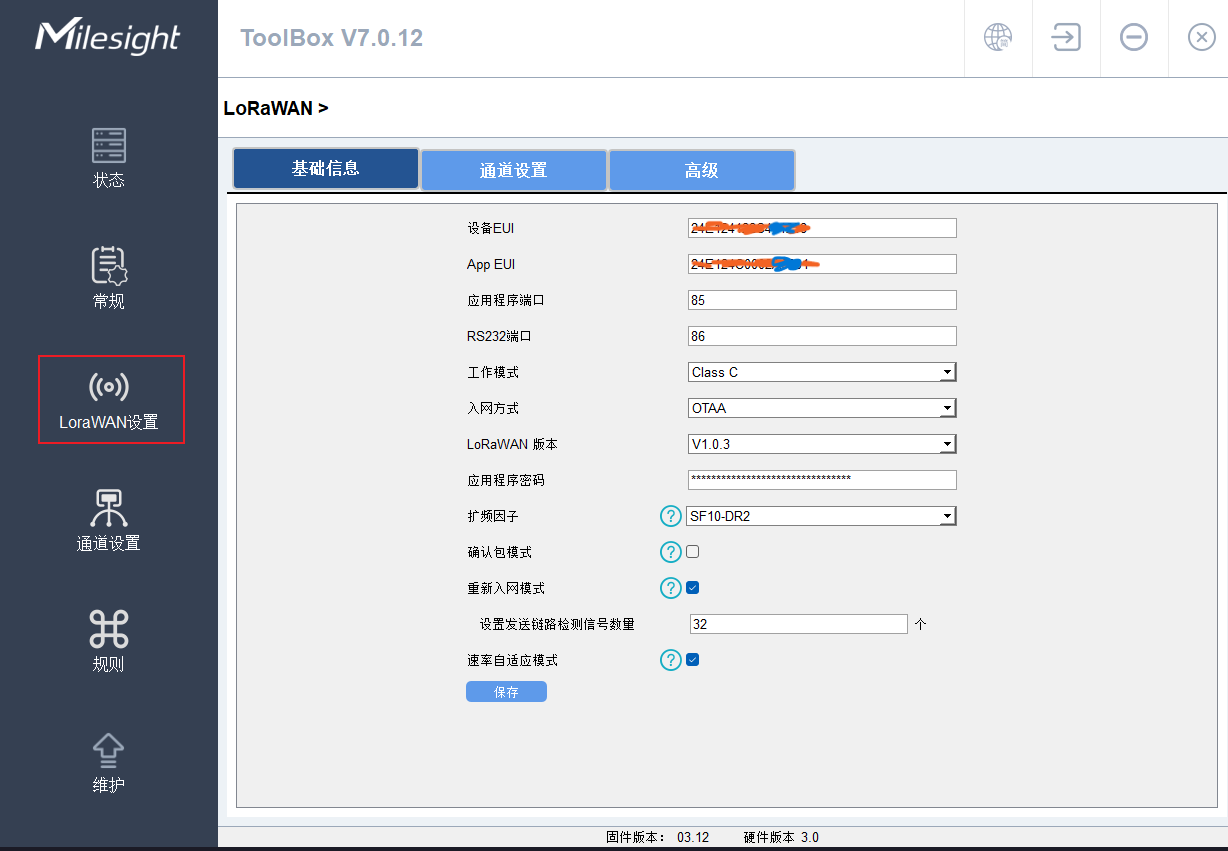
Task: Show help for 扩频因子
Action: click(670, 516)
